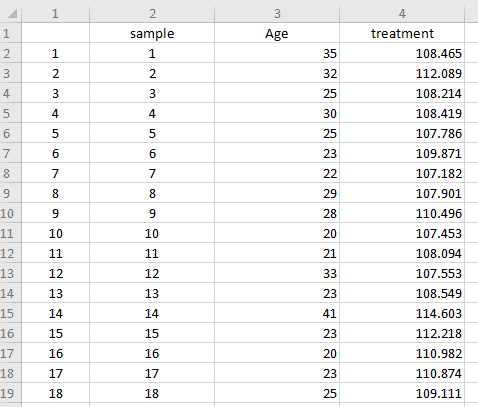
Task: Select column header 4
Action: (402, 14)
